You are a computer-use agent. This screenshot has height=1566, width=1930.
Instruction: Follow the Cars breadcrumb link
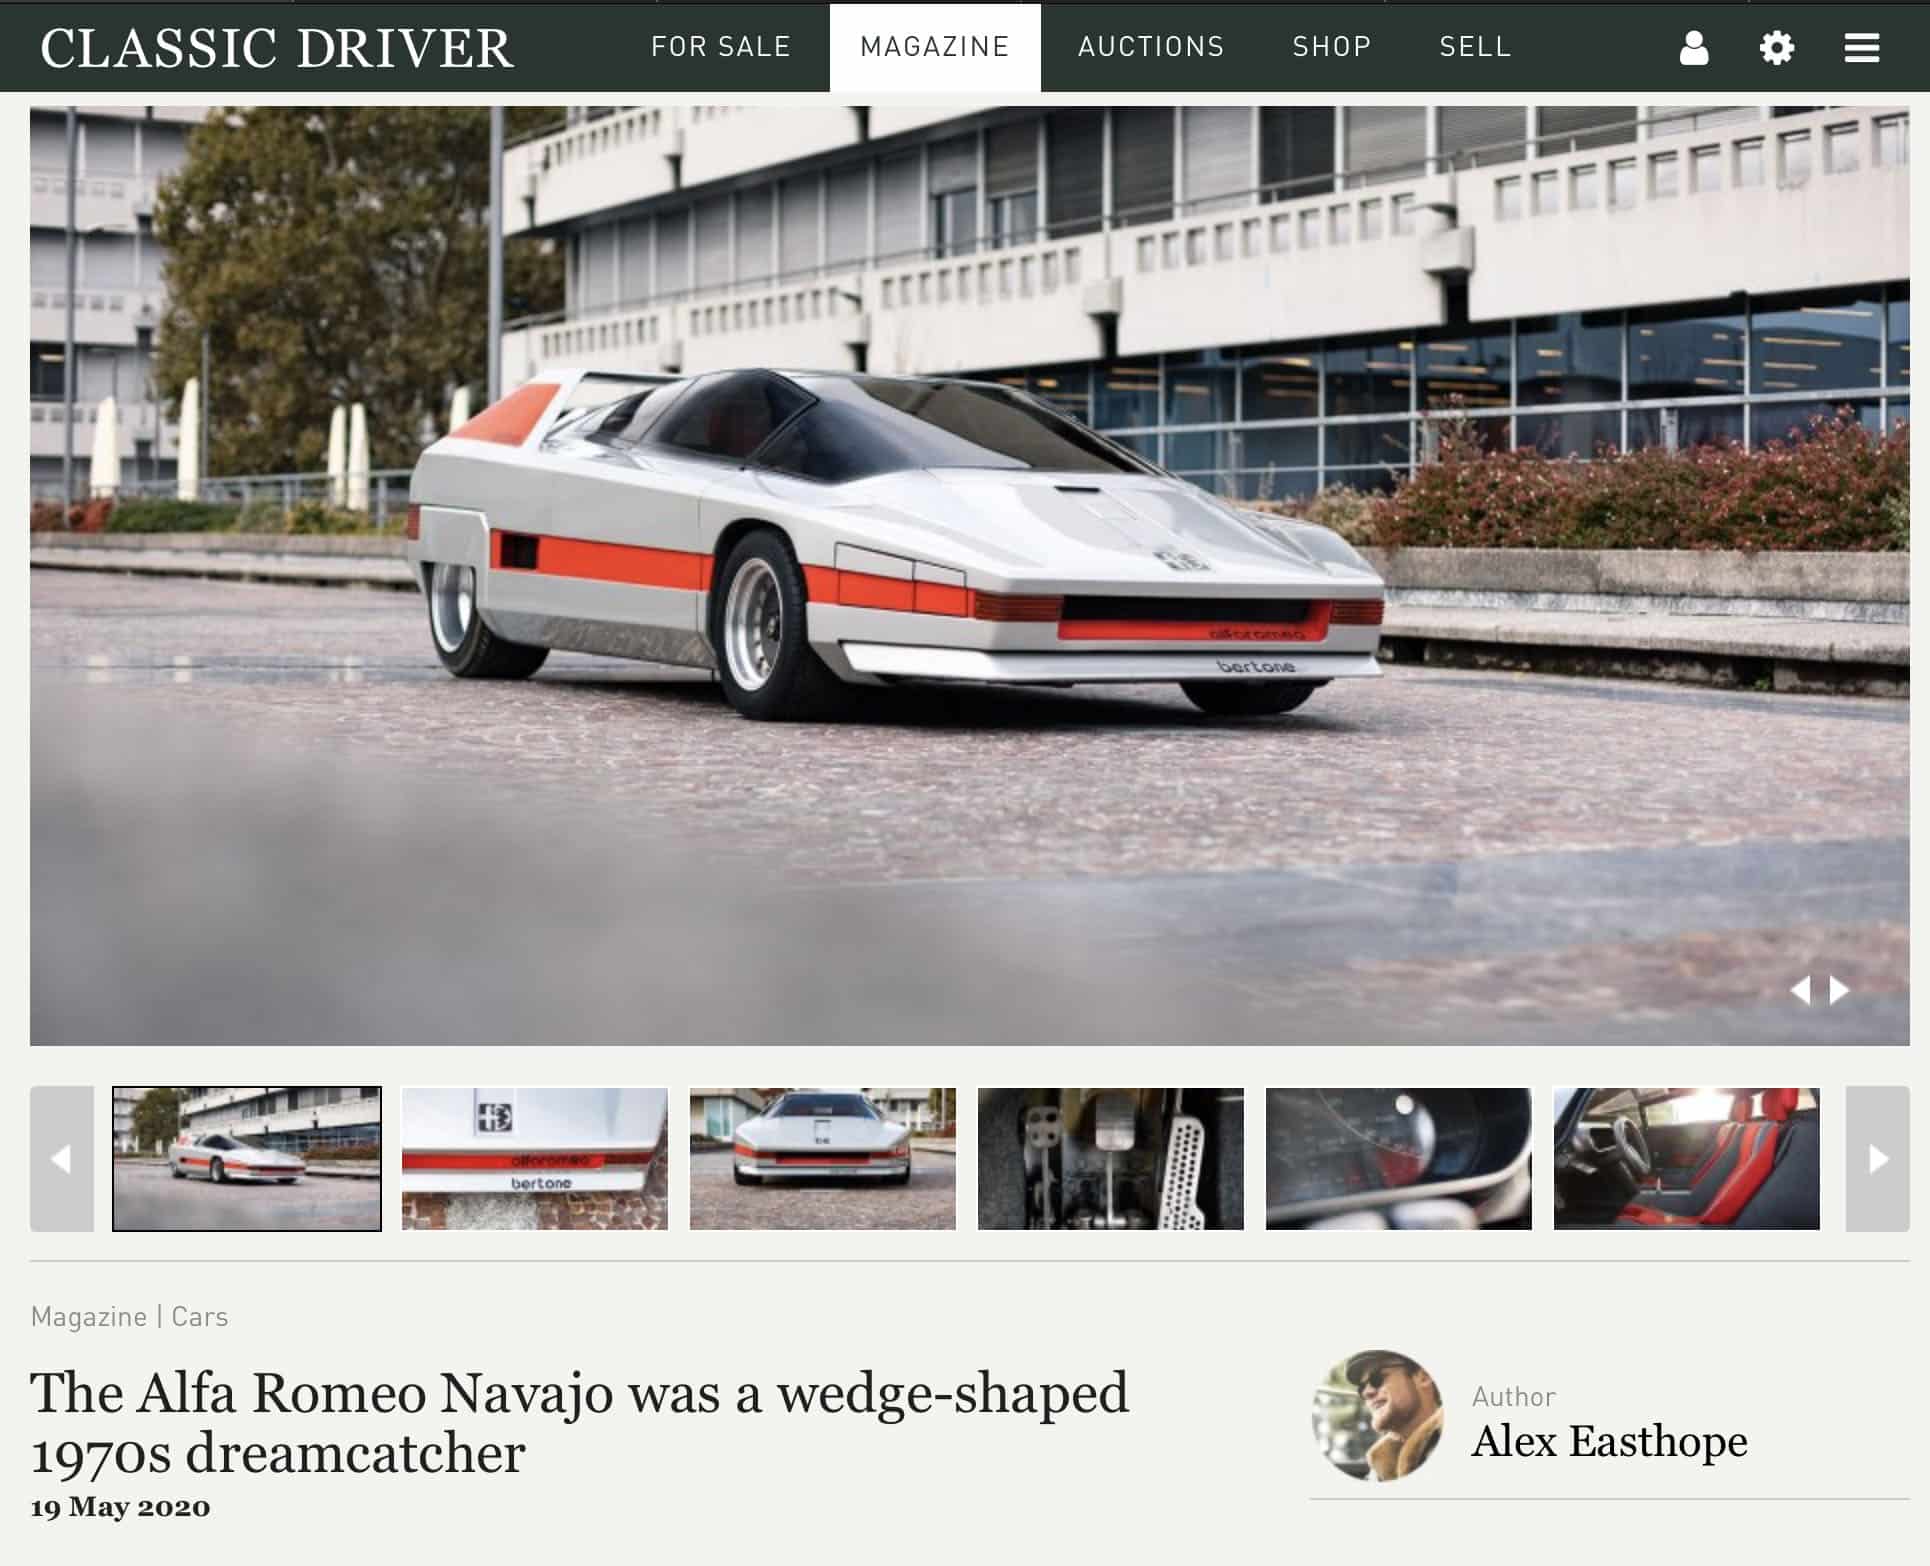200,1316
